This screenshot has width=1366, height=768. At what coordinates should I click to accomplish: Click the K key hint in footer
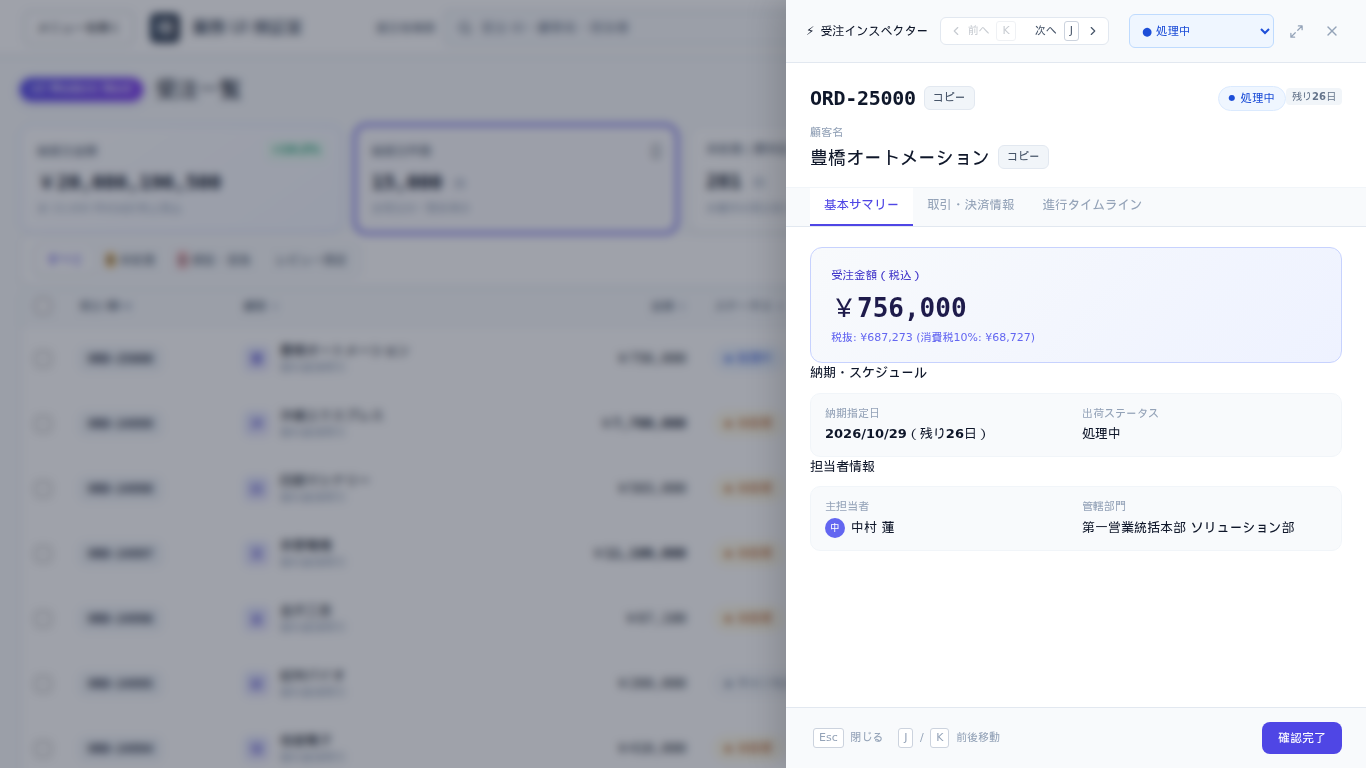pyautogui.click(x=939, y=738)
